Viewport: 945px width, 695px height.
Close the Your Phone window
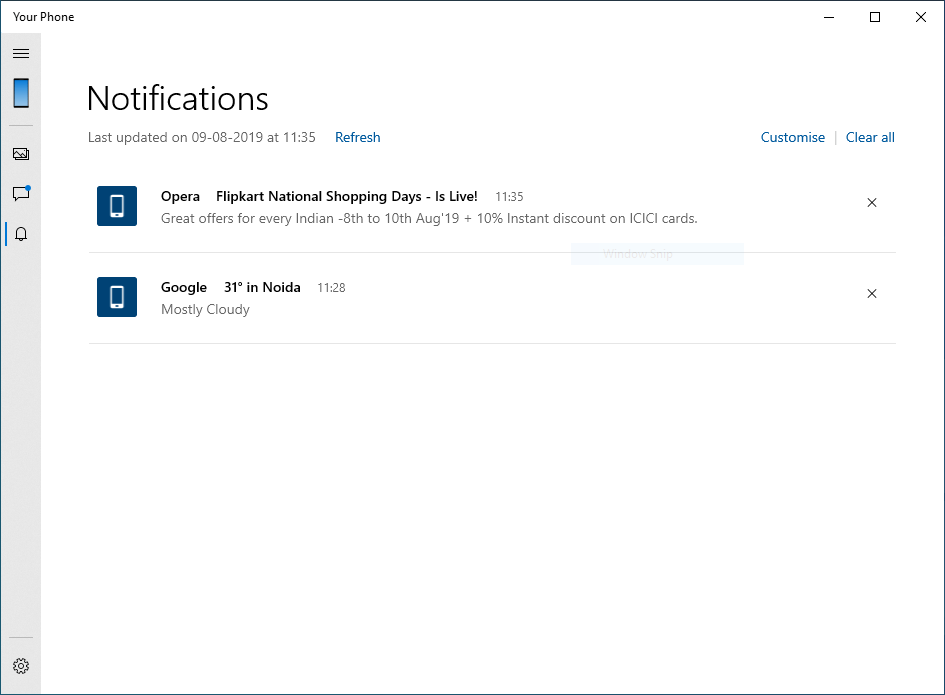(x=921, y=17)
